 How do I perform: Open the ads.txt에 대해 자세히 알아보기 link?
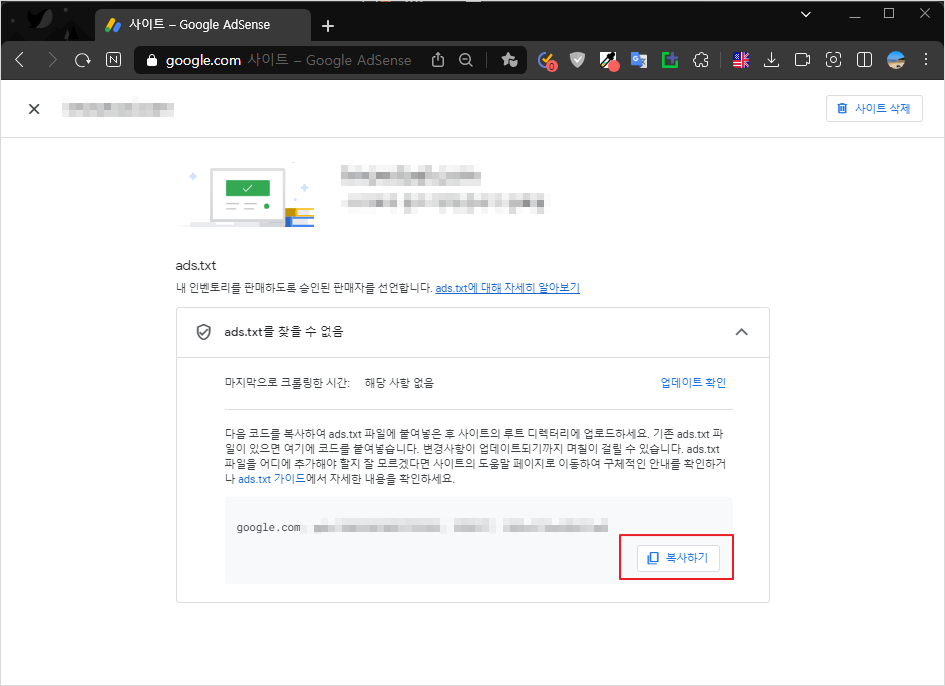point(507,288)
